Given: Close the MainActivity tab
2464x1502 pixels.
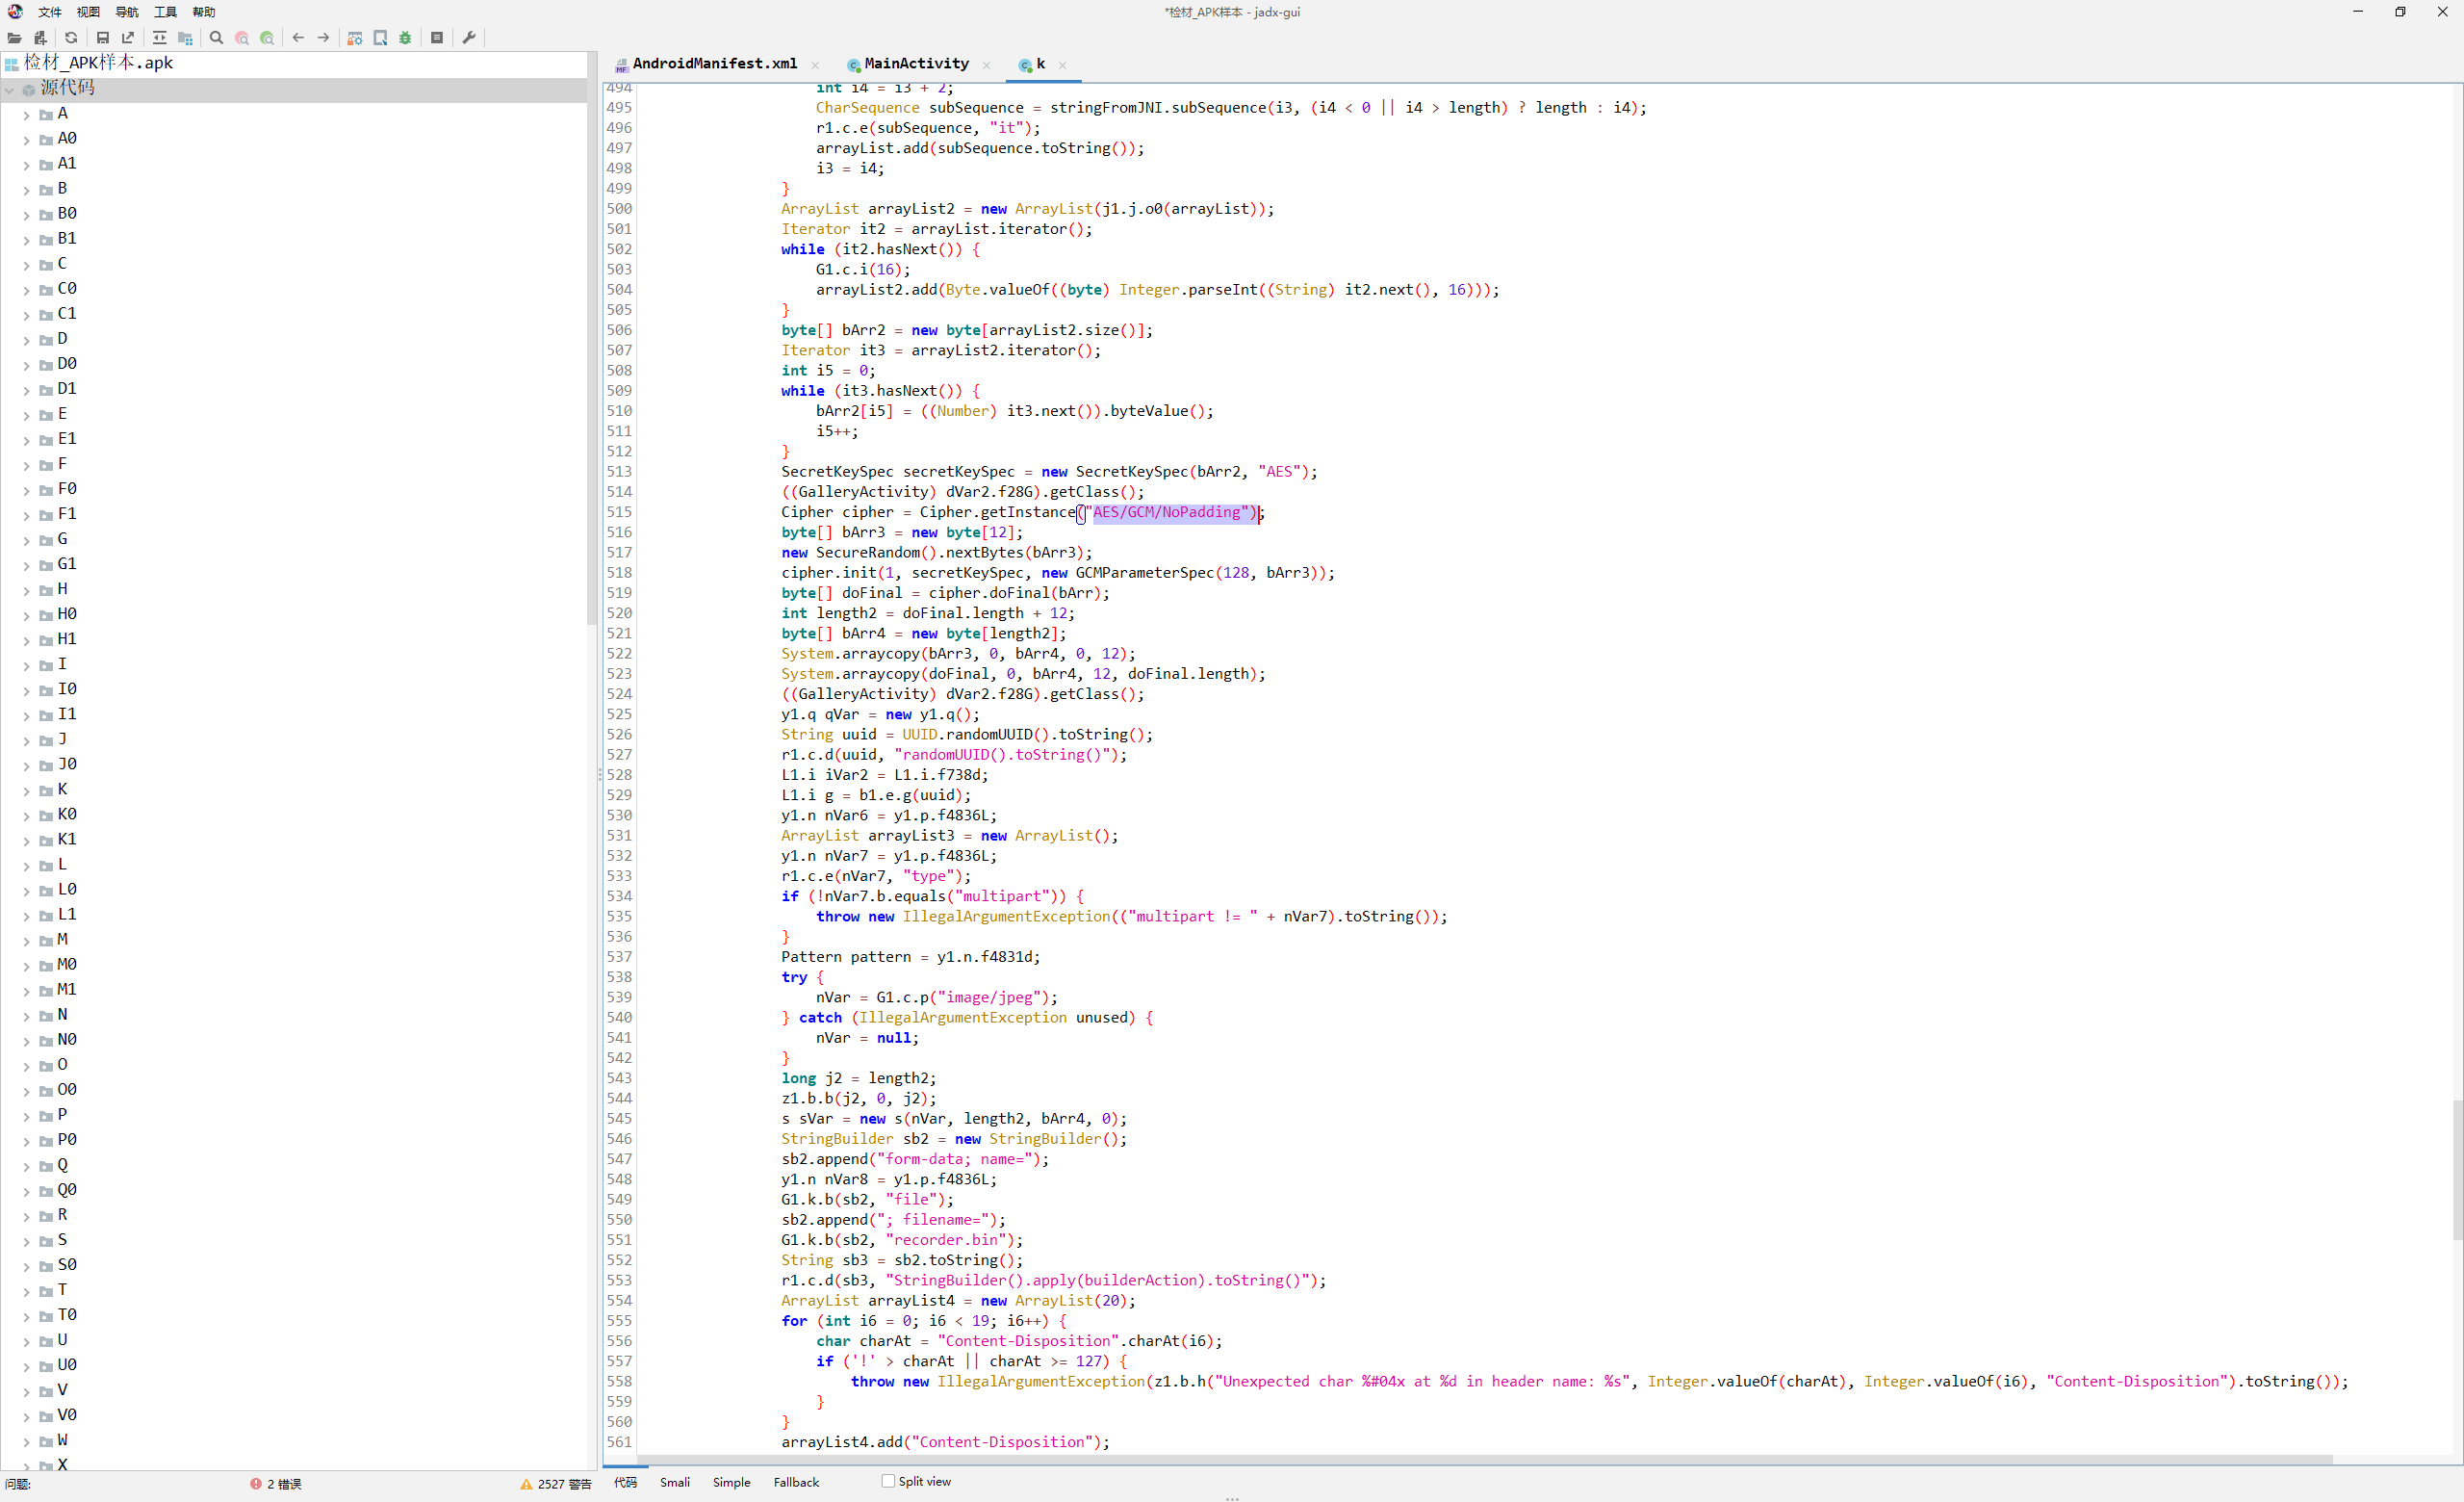Looking at the screenshot, I should [986, 65].
